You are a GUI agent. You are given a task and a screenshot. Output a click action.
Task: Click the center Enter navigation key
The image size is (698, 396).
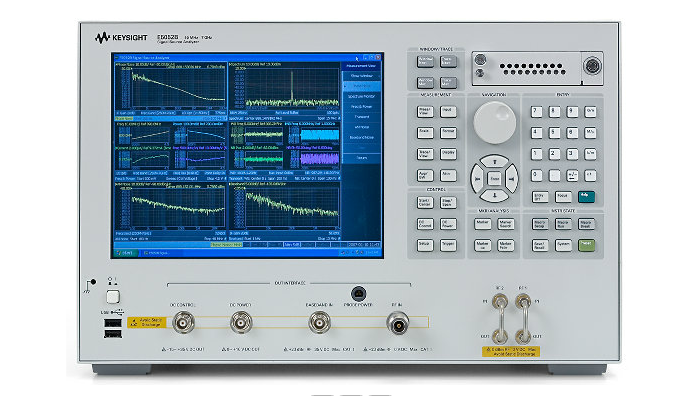coord(495,179)
